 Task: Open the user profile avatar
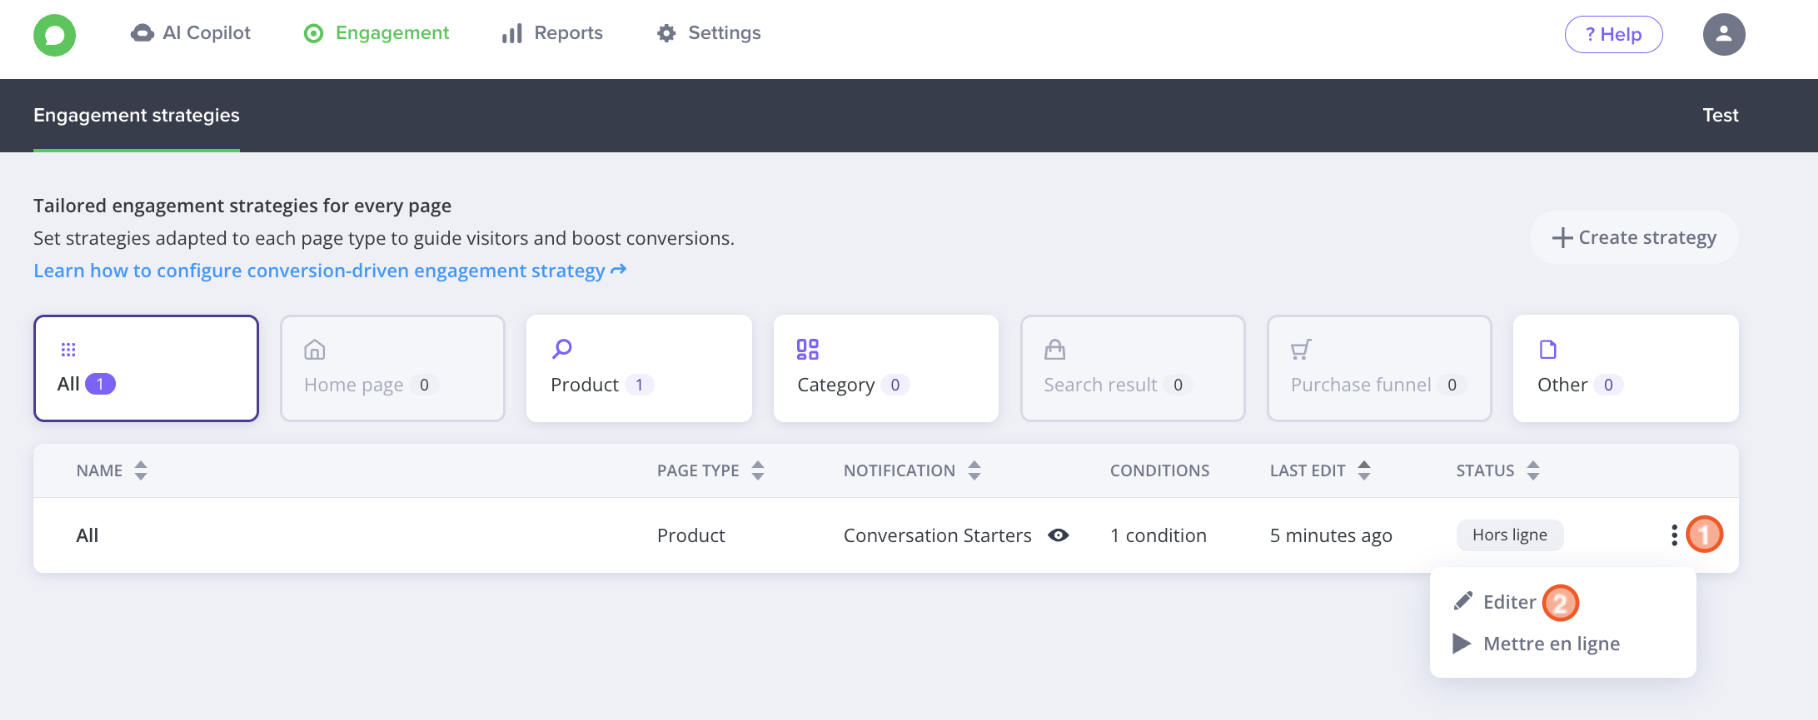point(1723,34)
